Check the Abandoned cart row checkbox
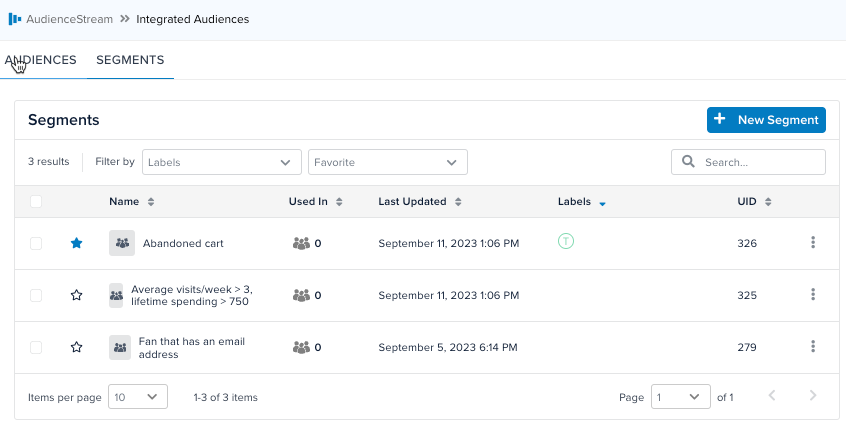 [36, 243]
